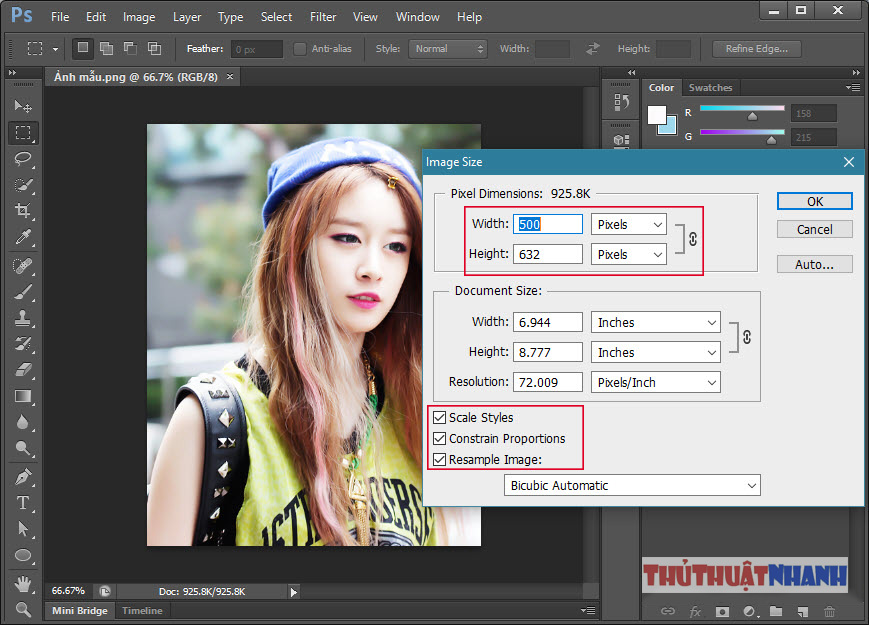Select the Blur tool
The width and height of the screenshot is (869, 625).
click(23, 422)
